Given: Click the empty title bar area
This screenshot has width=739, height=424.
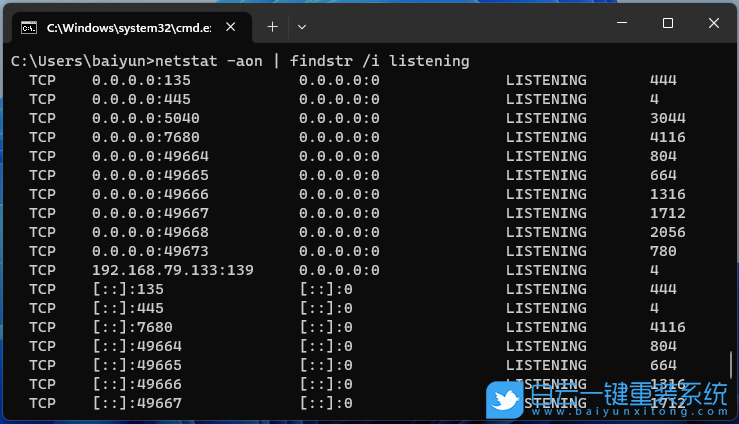Looking at the screenshot, I should pos(450,24).
